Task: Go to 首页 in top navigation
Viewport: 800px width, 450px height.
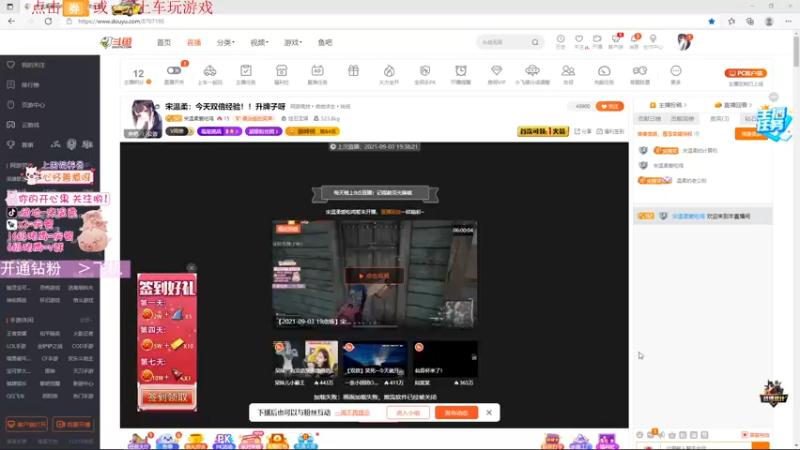Action: point(164,42)
